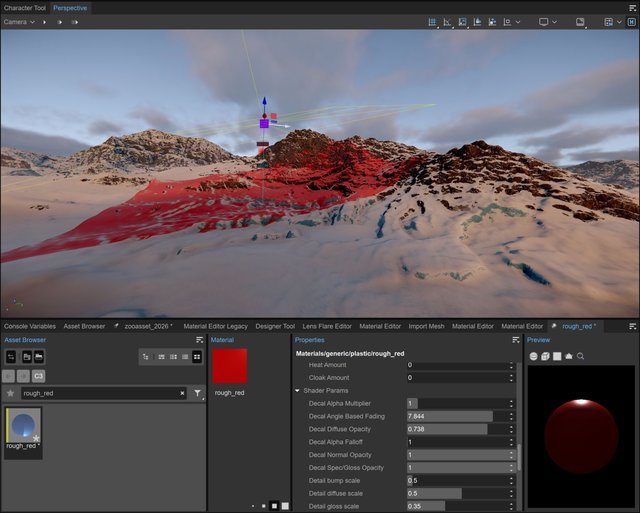
Task: Open the Asset Browser filter icon
Action: coord(198,394)
